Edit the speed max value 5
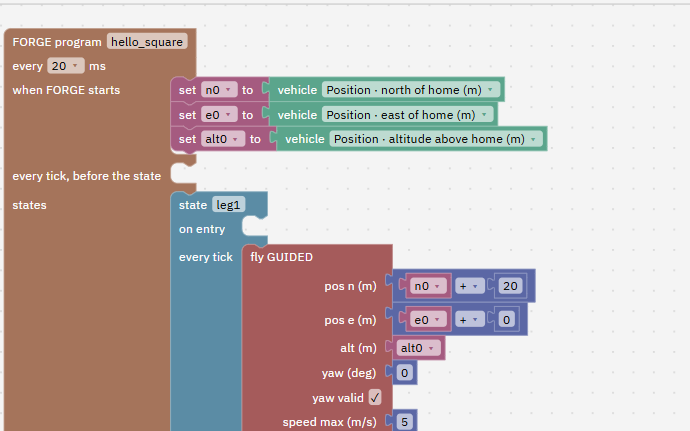 (404, 423)
